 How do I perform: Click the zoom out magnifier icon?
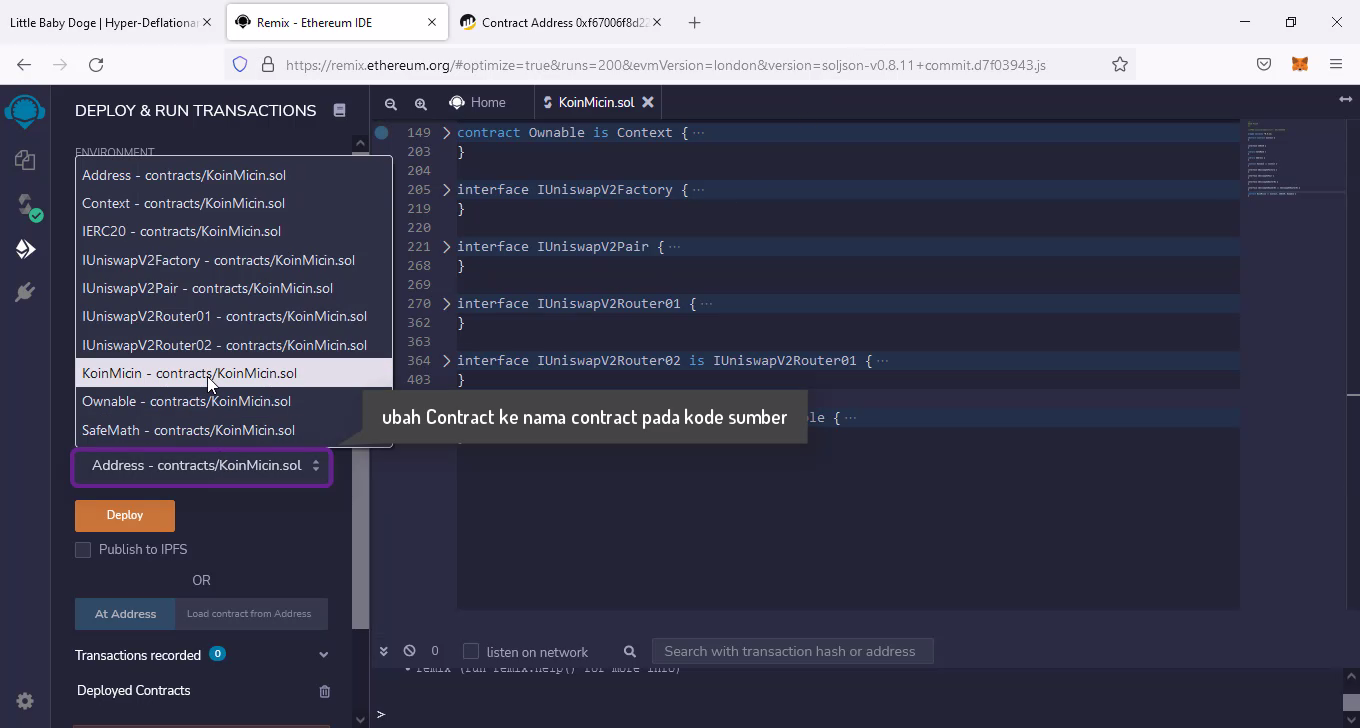(x=391, y=103)
